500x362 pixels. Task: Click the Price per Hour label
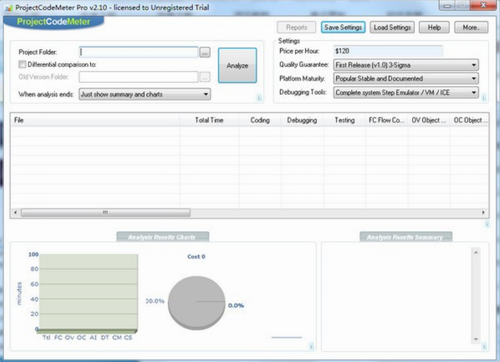pos(299,51)
